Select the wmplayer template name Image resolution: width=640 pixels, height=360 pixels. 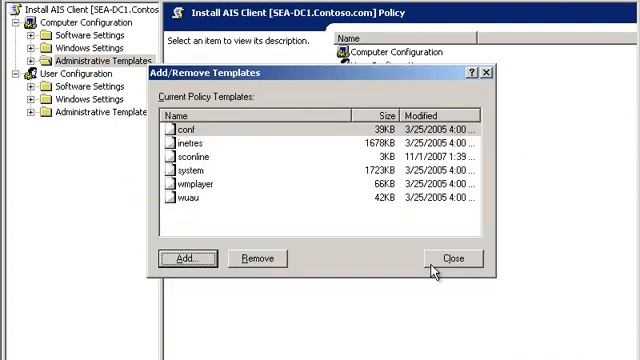(195, 184)
